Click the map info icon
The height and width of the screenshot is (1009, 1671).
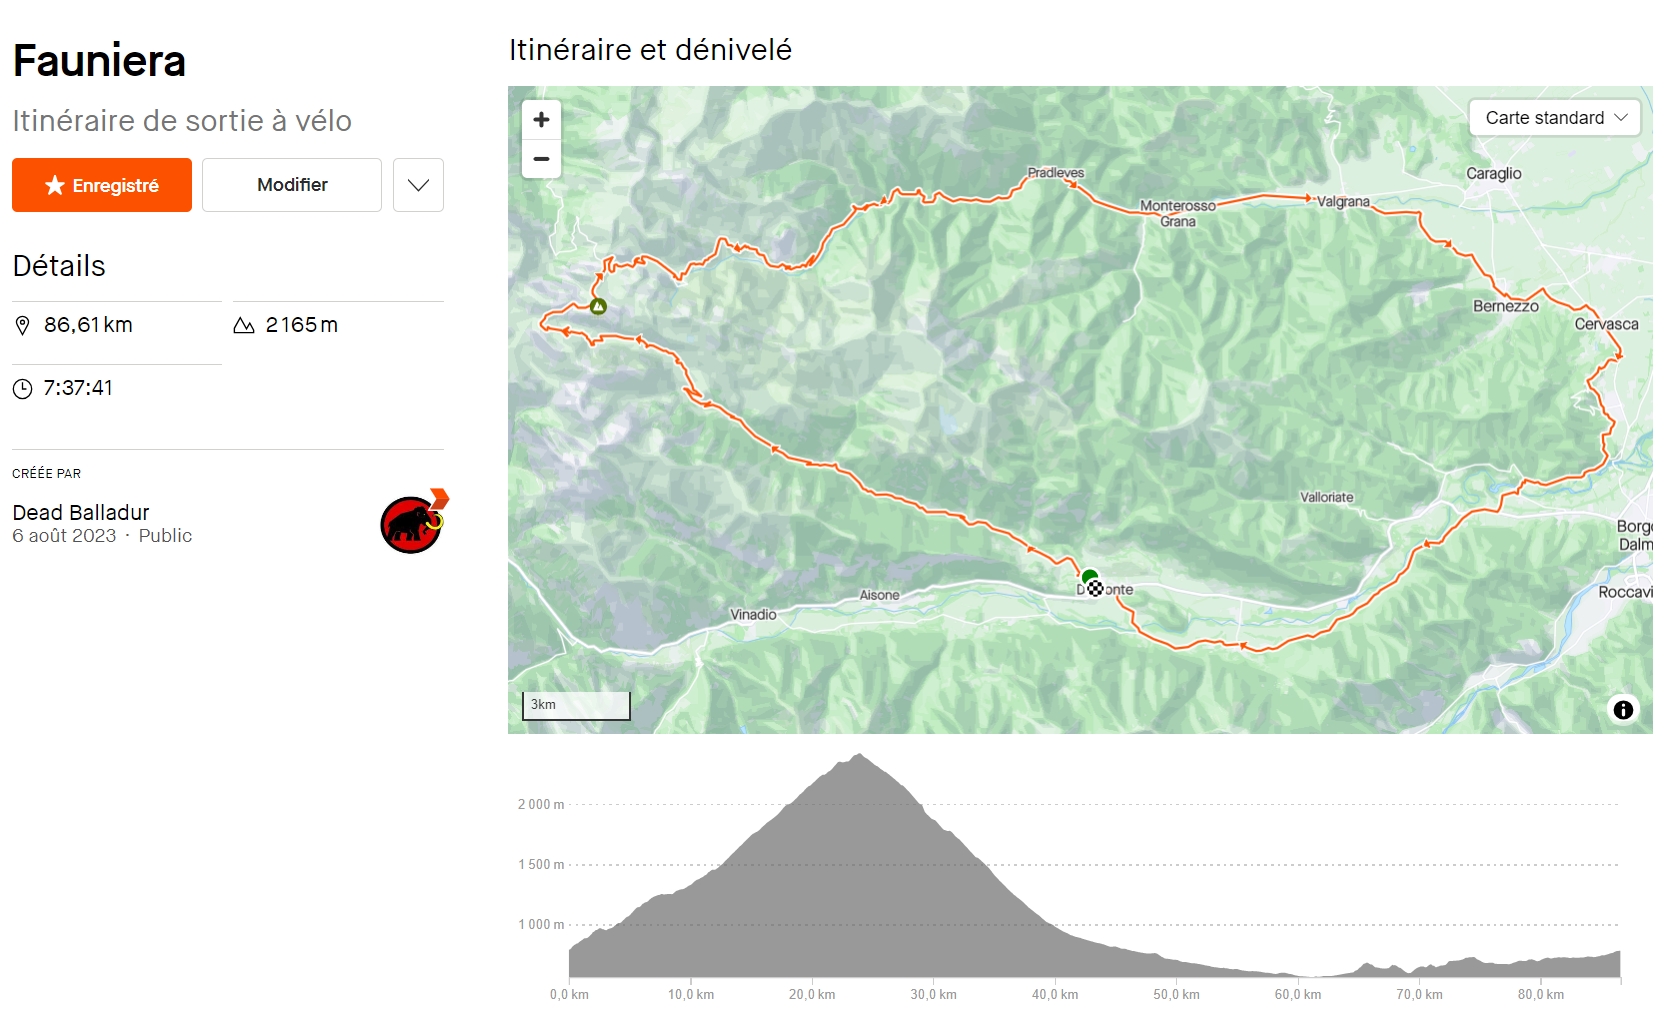[x=1623, y=709]
